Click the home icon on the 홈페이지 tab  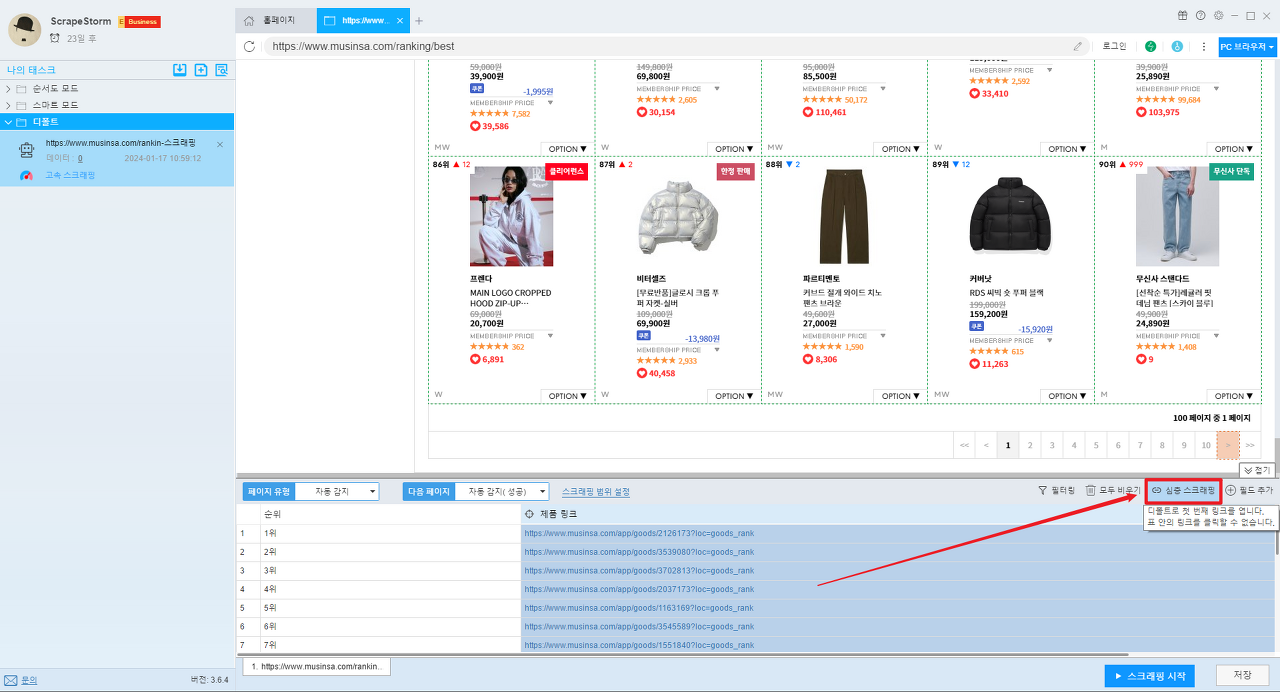250,20
